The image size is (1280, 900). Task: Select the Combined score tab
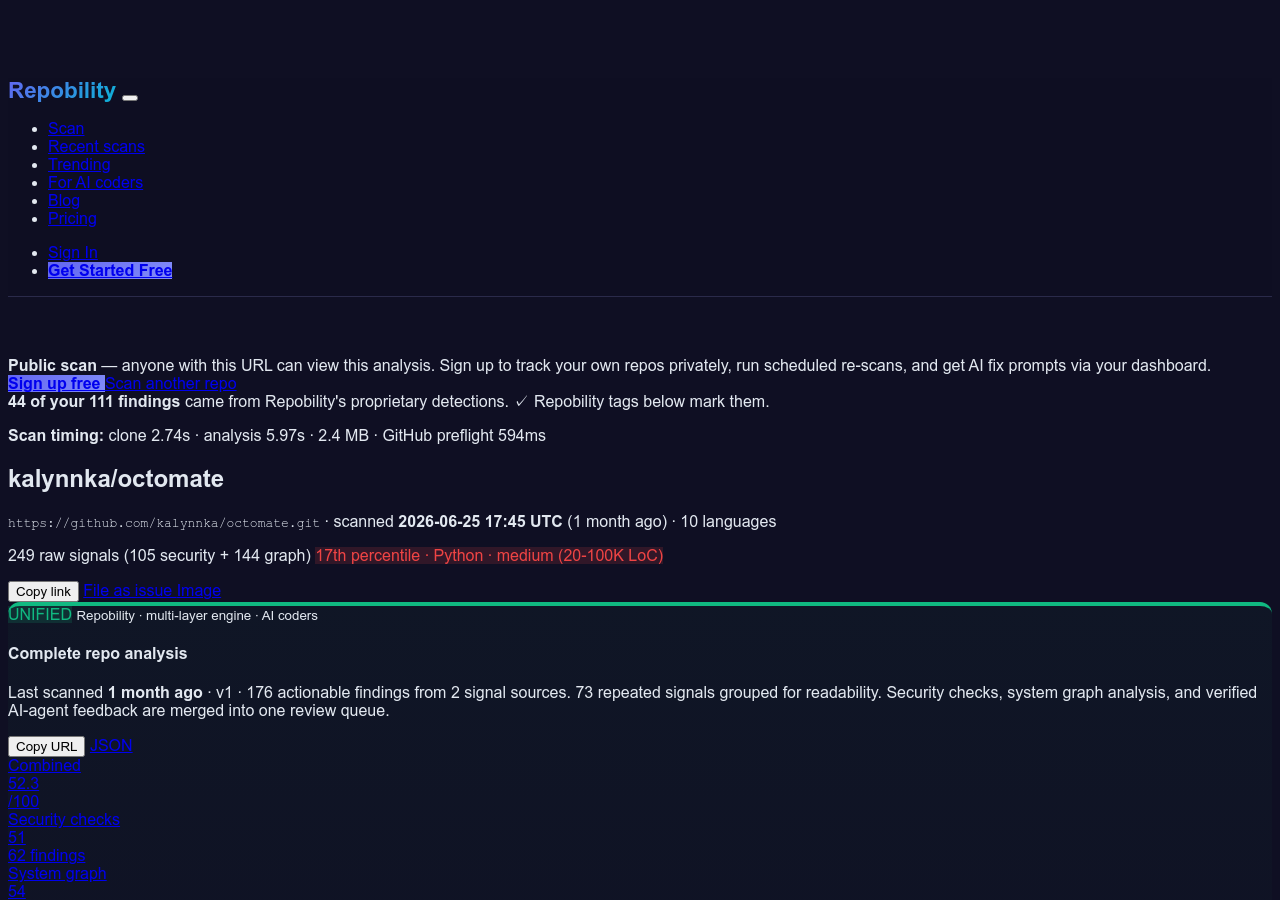[44, 765]
